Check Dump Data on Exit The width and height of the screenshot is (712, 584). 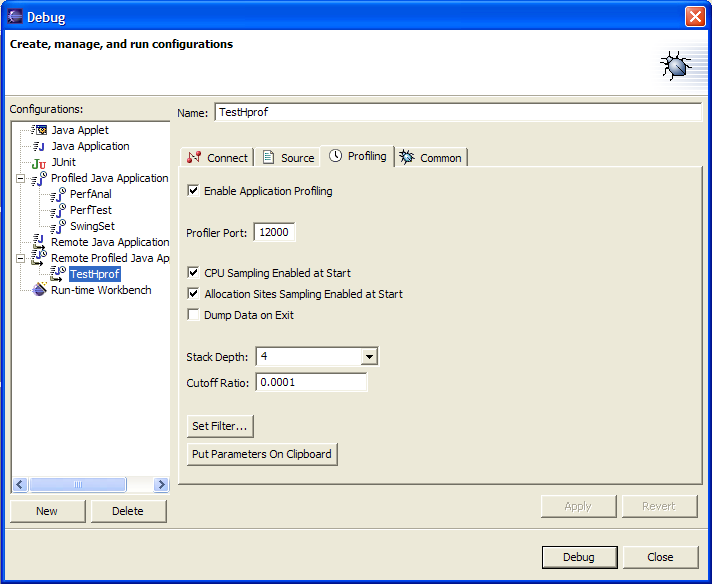coord(193,315)
